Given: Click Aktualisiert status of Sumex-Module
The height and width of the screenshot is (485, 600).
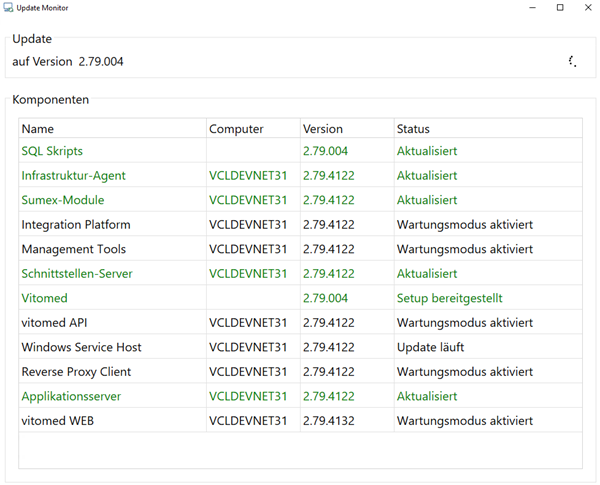Looking at the screenshot, I should 427,200.
